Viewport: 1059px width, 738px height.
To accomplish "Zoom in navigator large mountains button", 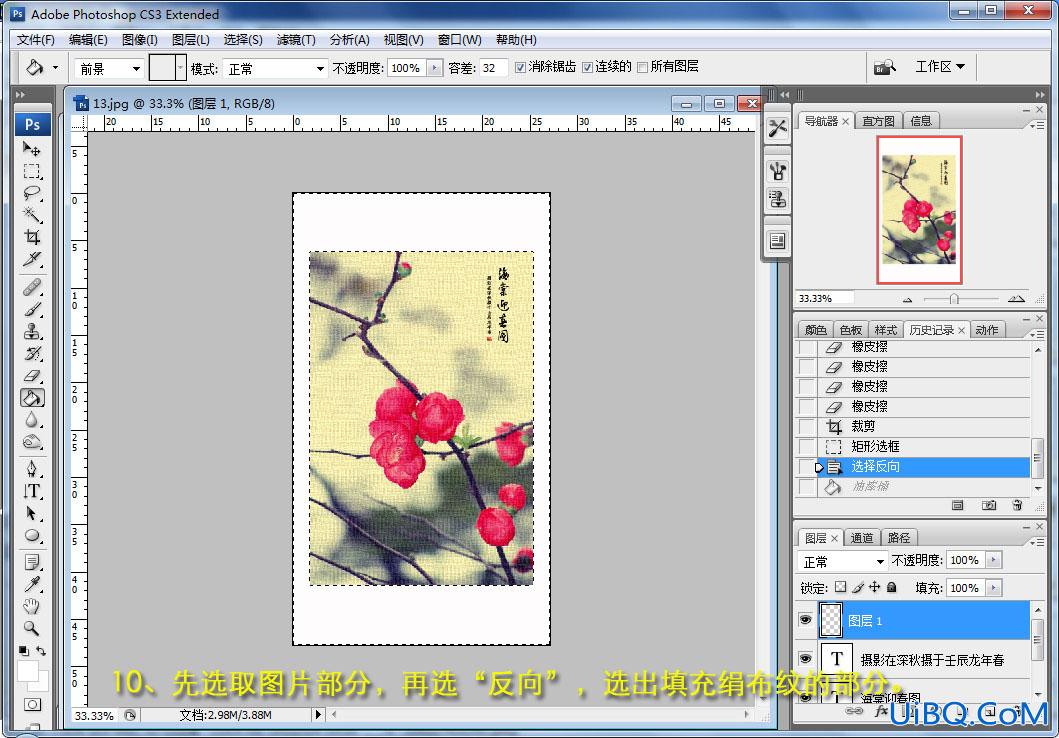I will click(1016, 298).
